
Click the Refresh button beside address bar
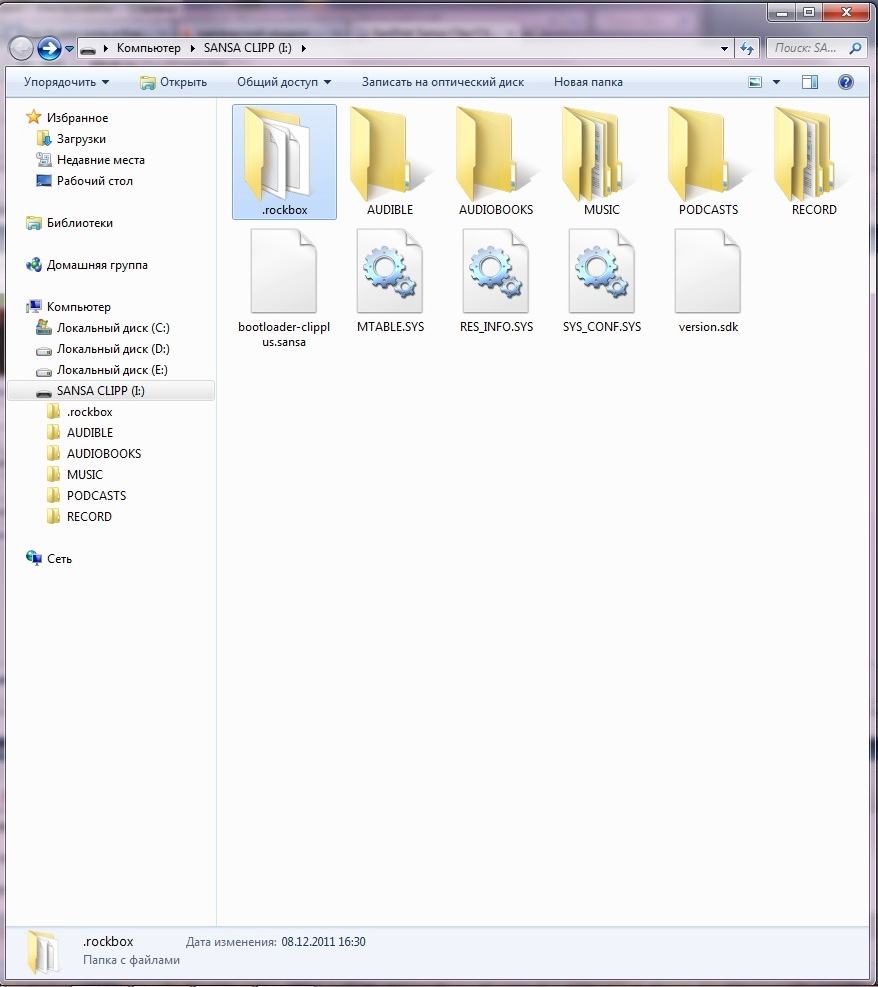747,48
